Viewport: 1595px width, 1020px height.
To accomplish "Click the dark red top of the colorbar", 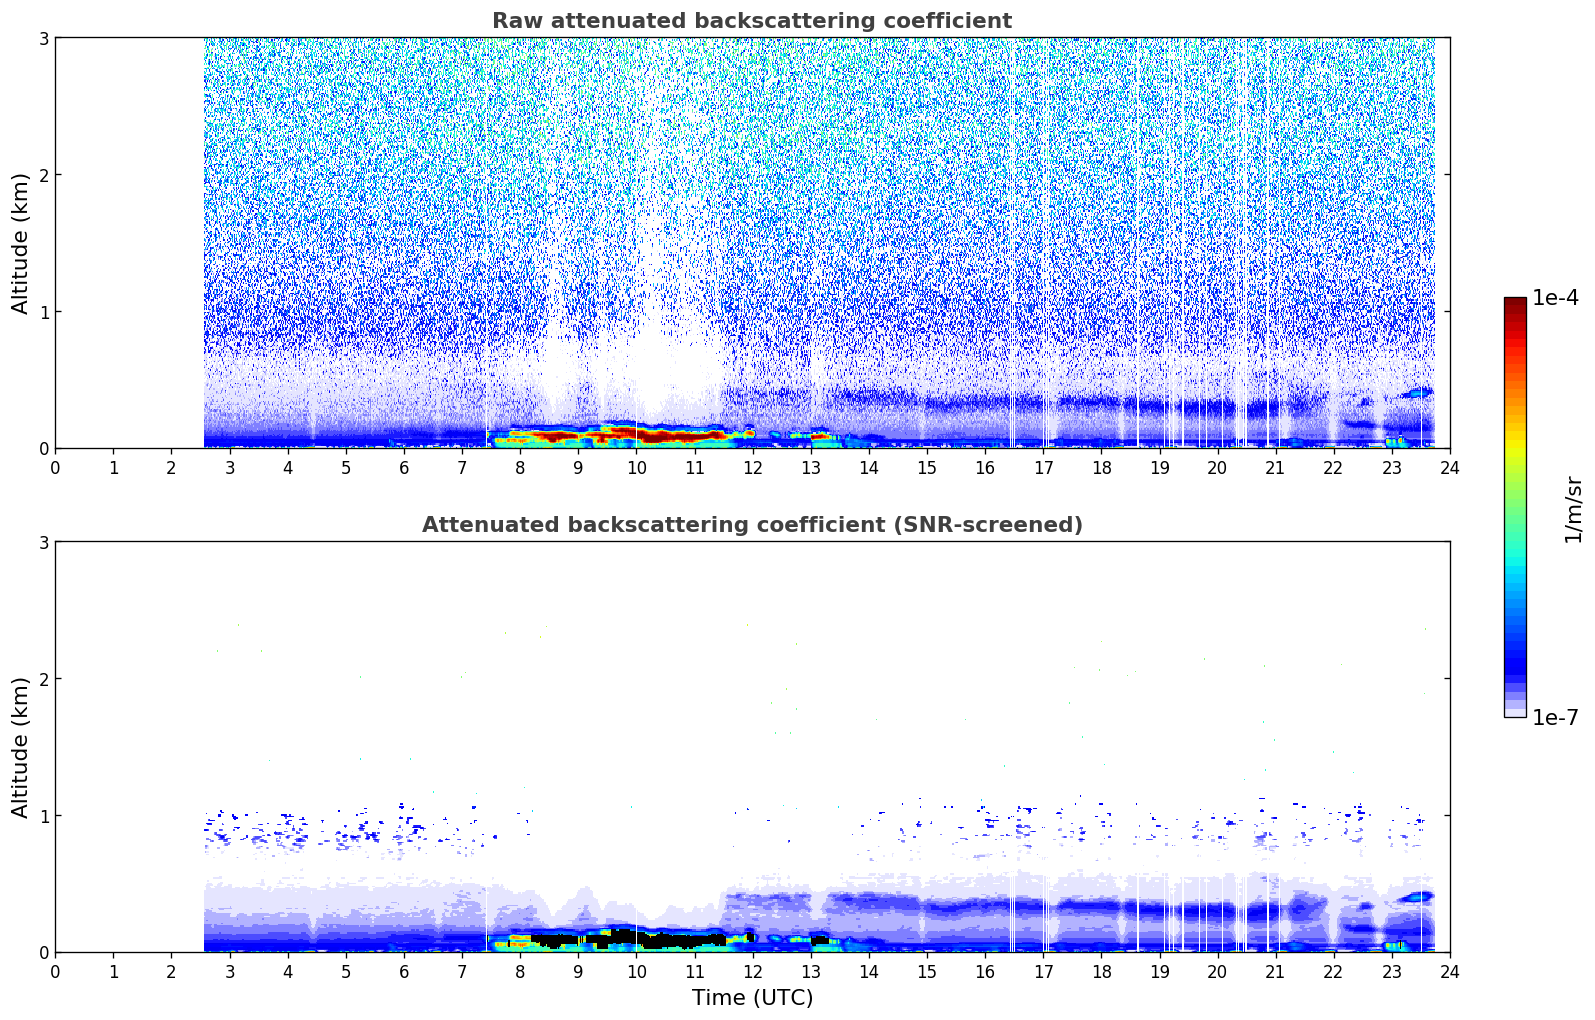I will click(1514, 306).
